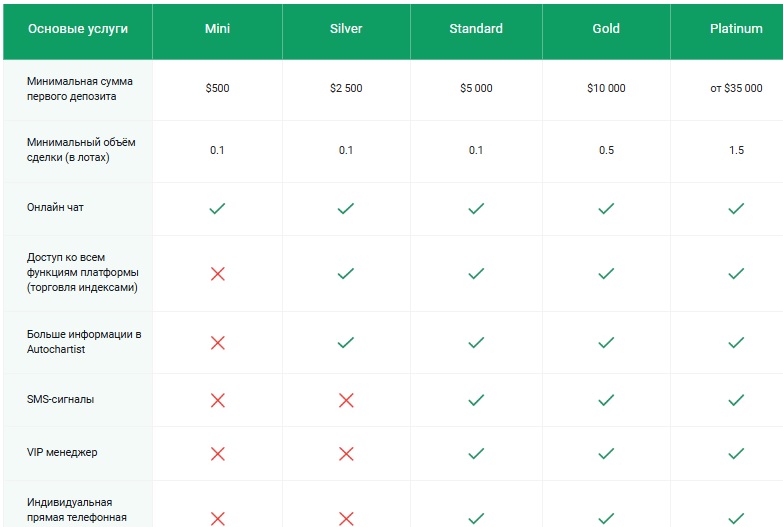Click the red cross for Silver VIP manager
783x527 pixels.
click(x=346, y=453)
